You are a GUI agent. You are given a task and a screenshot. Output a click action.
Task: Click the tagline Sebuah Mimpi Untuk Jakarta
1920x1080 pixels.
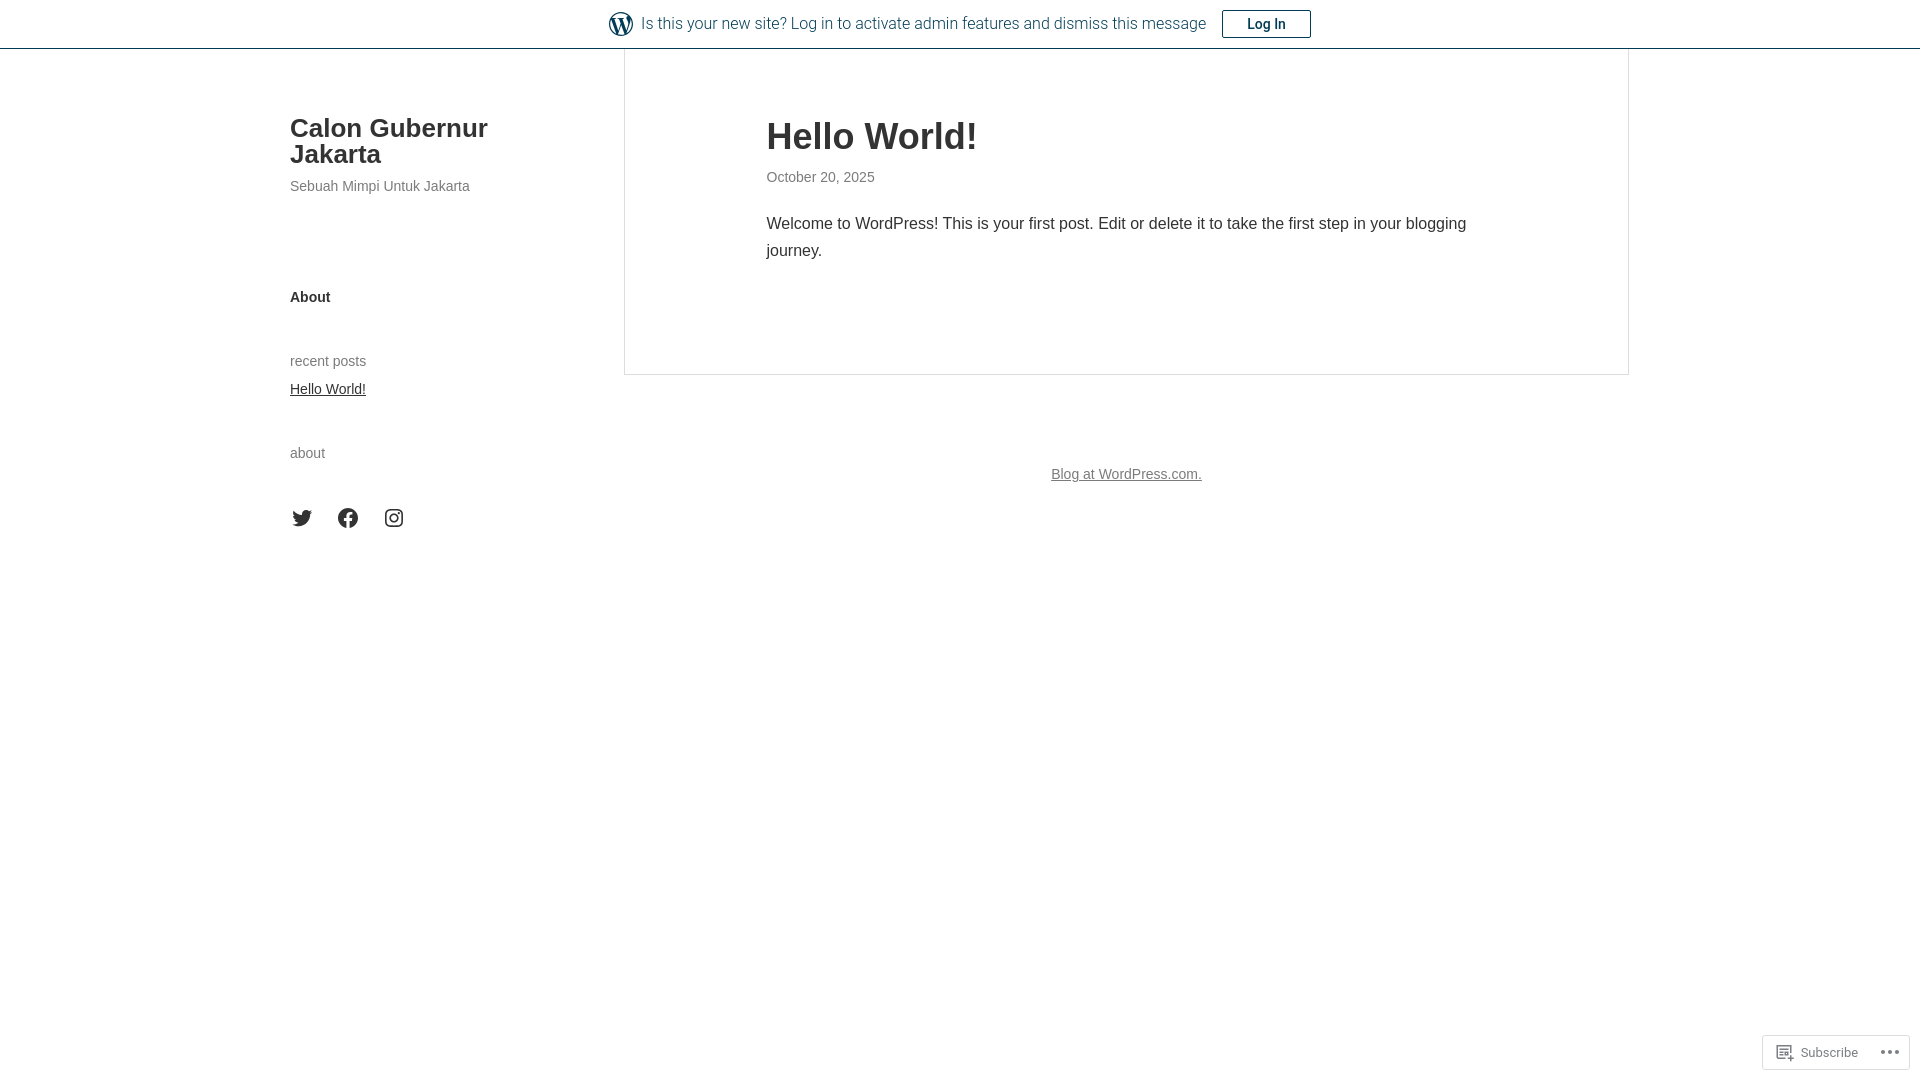(x=379, y=186)
